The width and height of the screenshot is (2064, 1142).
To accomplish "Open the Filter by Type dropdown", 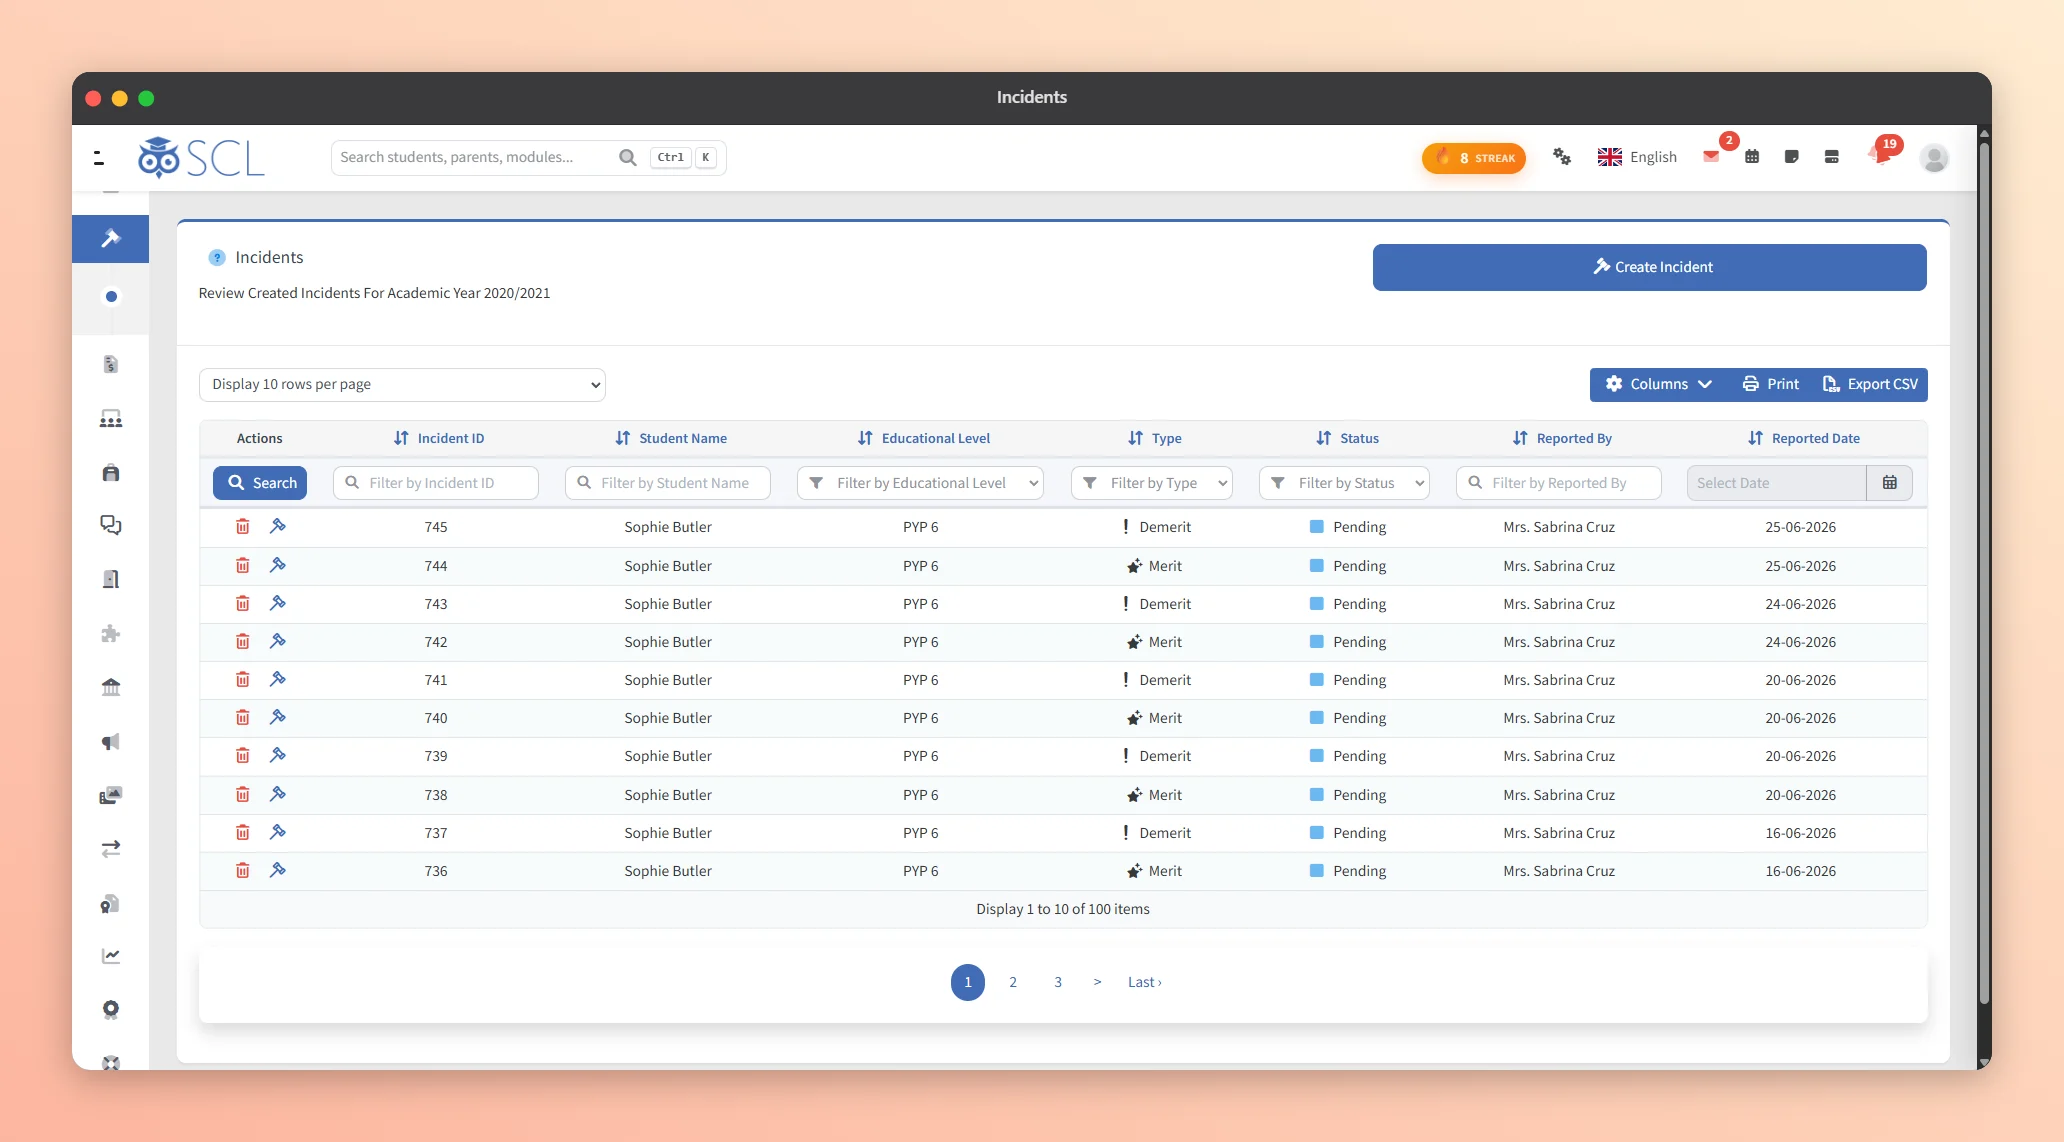I will 1152,483.
